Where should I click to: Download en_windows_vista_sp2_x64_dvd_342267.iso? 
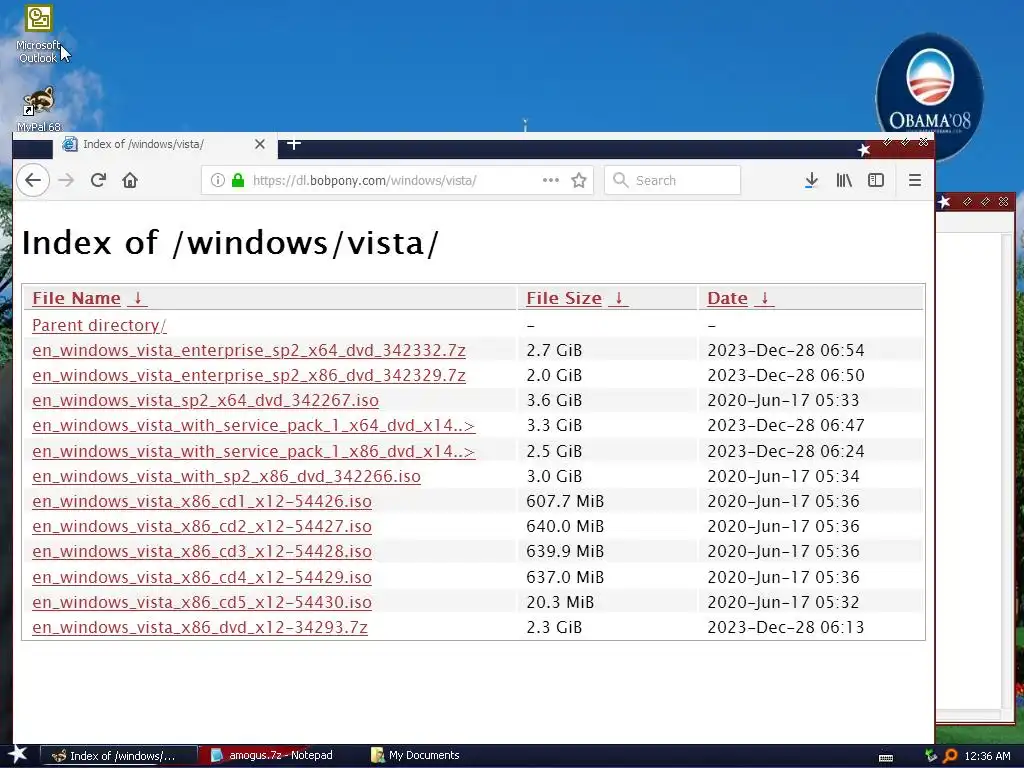click(x=205, y=400)
